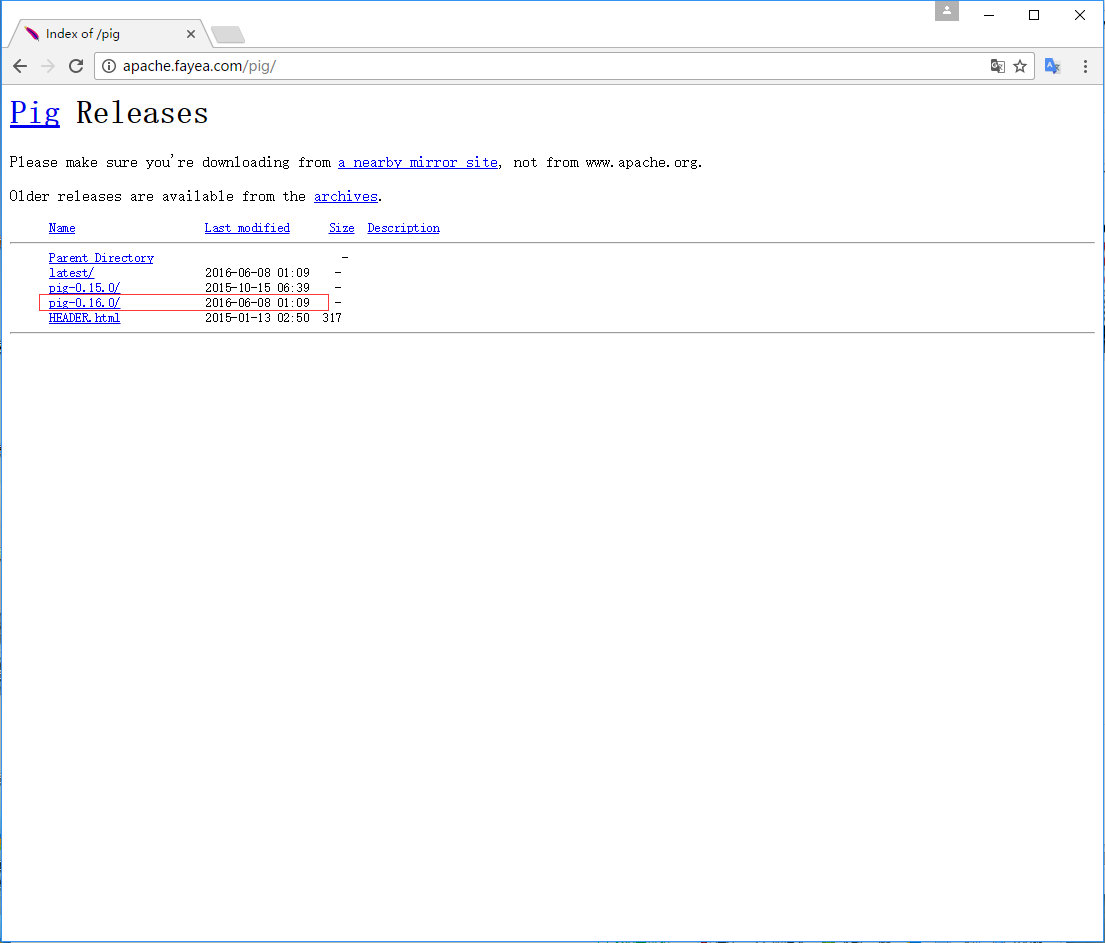
Task: Sort listing by the Name column
Action: point(62,228)
